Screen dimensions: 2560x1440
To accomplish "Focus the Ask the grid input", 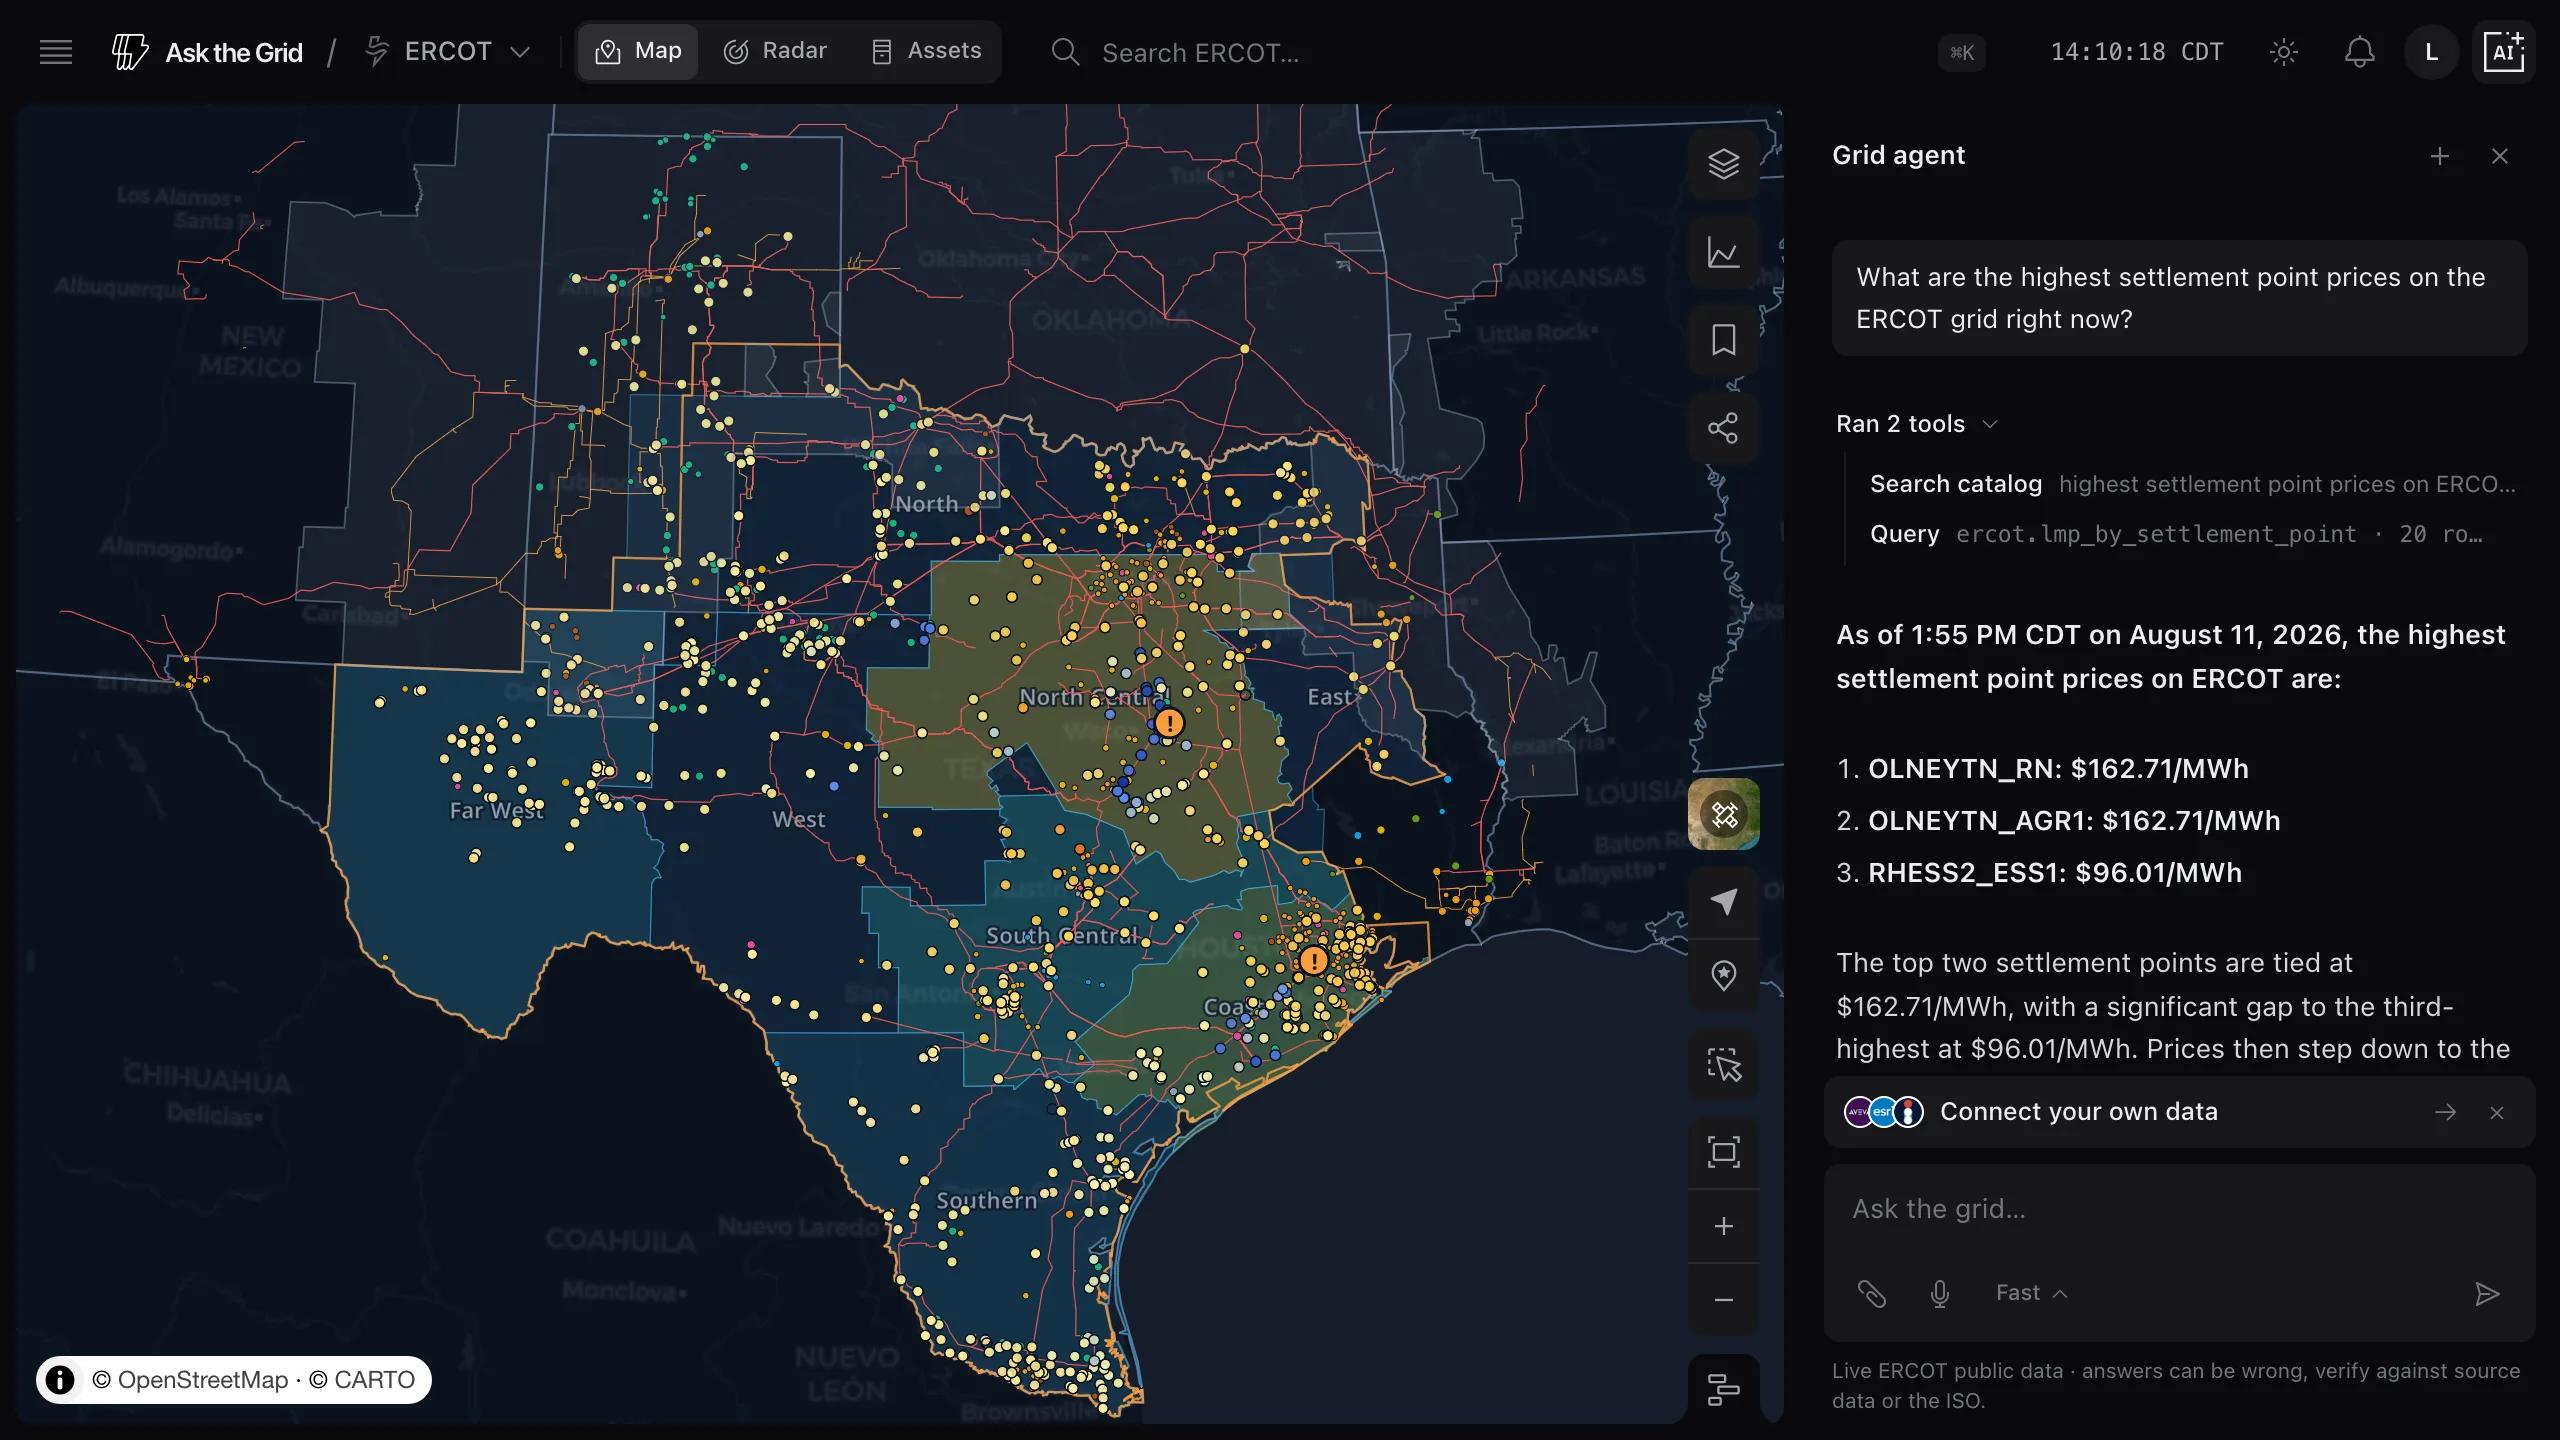I will point(2178,1210).
